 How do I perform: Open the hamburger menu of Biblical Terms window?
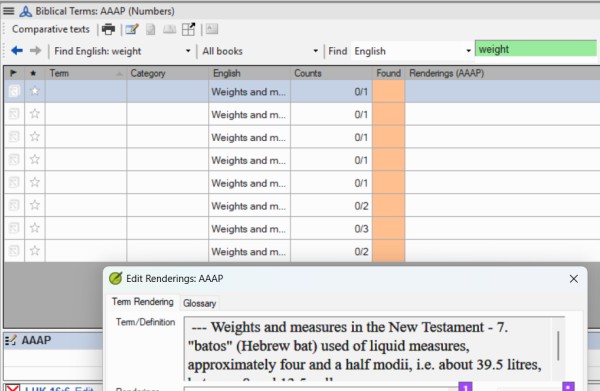(x=8, y=11)
